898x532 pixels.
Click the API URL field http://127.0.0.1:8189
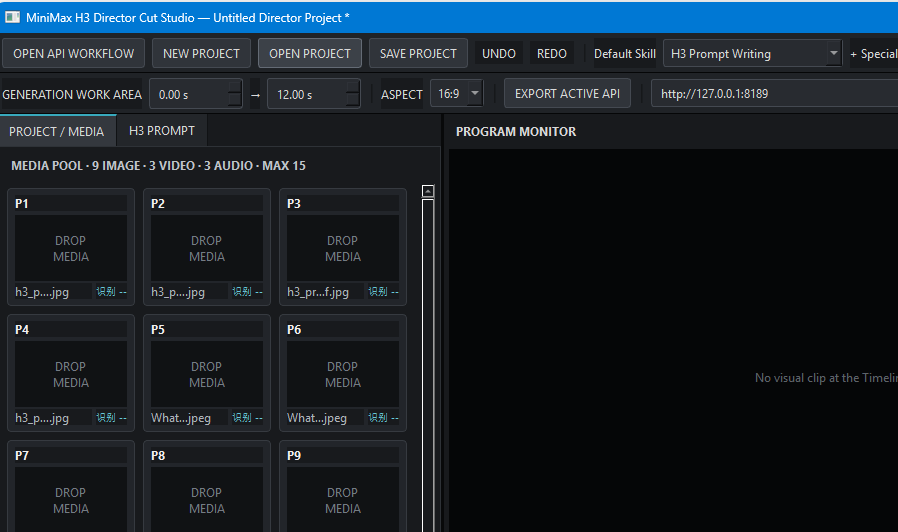pos(774,94)
